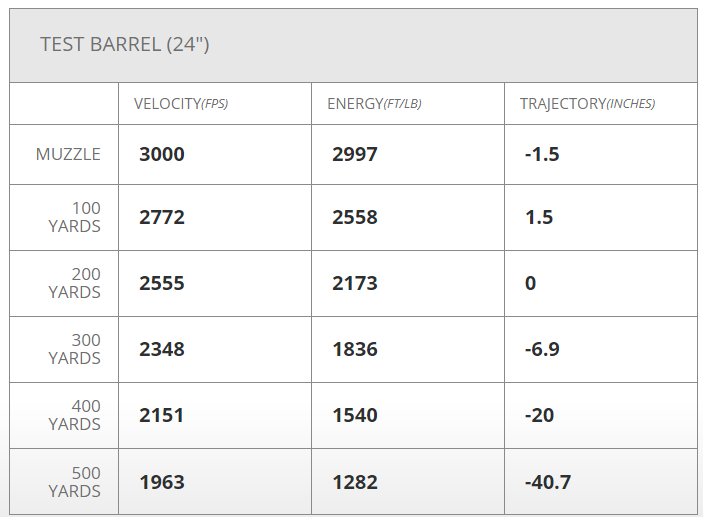Select the energy value 1282
The image size is (703, 517).
[355, 482]
